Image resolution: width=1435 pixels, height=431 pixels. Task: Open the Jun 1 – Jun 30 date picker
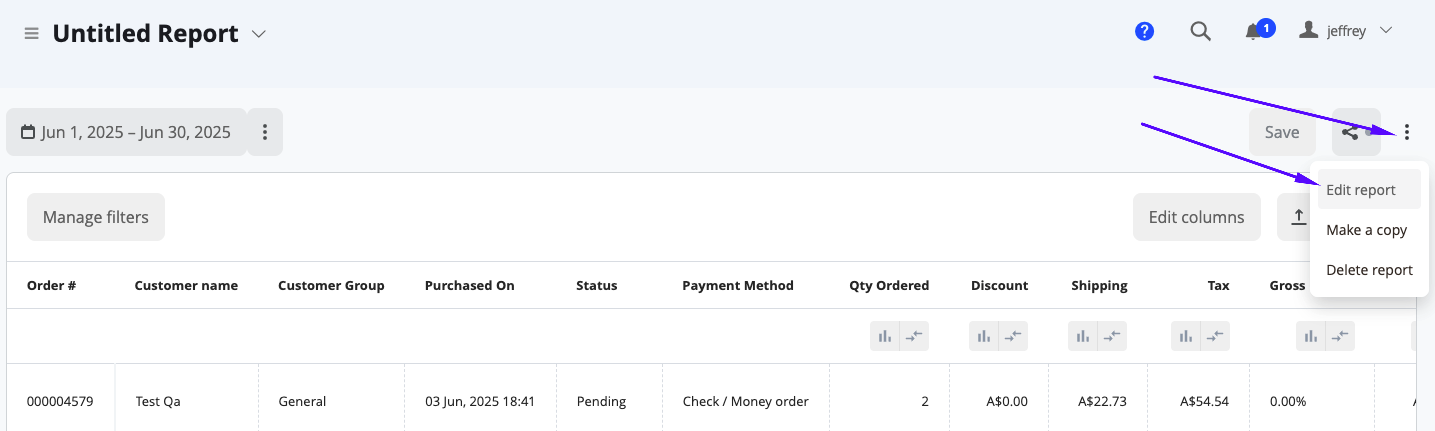pyautogui.click(x=126, y=132)
